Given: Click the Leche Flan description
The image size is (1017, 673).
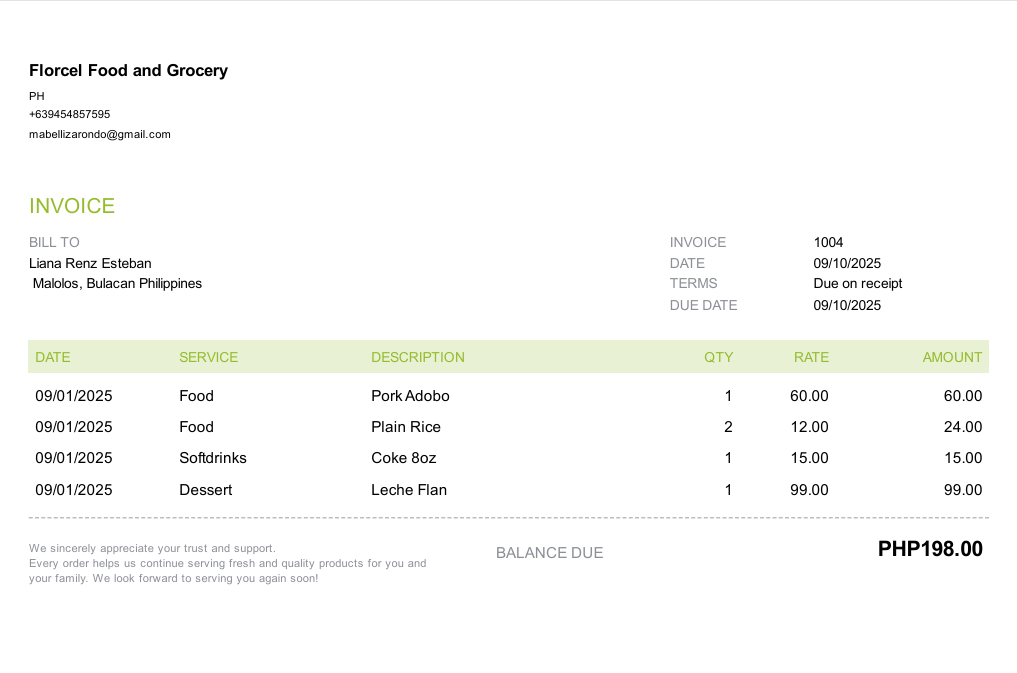Looking at the screenshot, I should (409, 490).
